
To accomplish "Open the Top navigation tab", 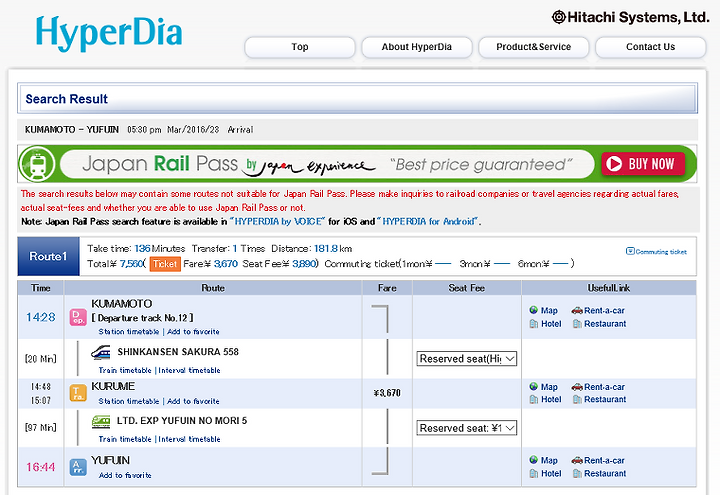I will pos(300,47).
